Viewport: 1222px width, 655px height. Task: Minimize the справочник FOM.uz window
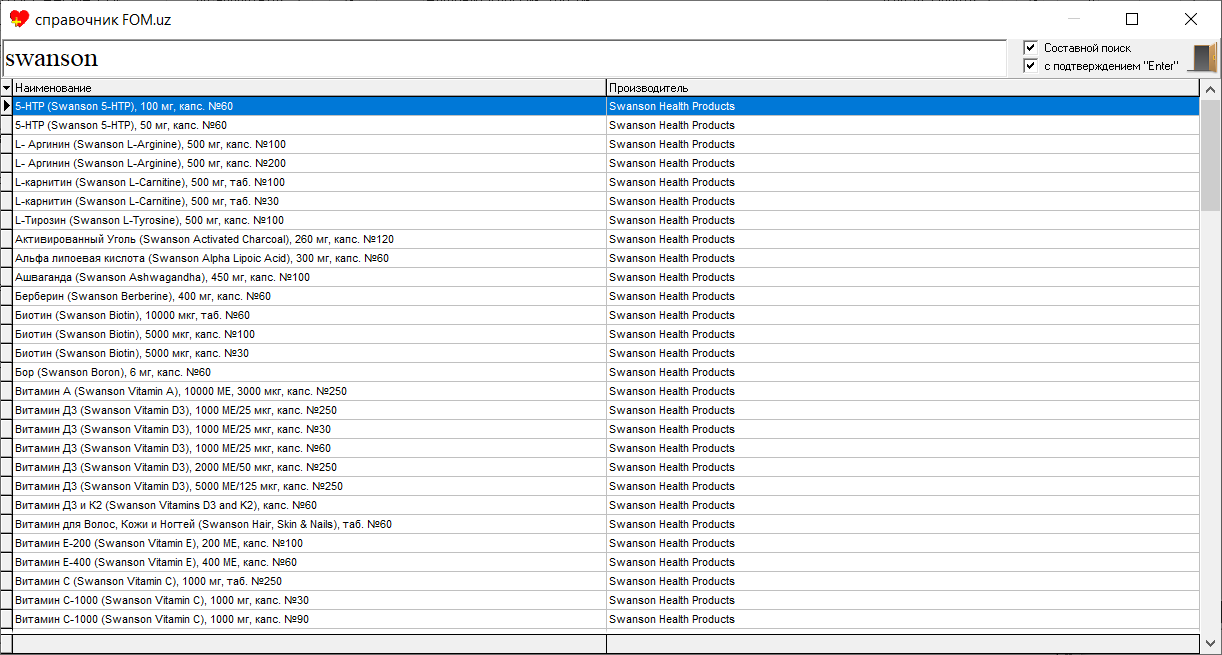point(1075,19)
